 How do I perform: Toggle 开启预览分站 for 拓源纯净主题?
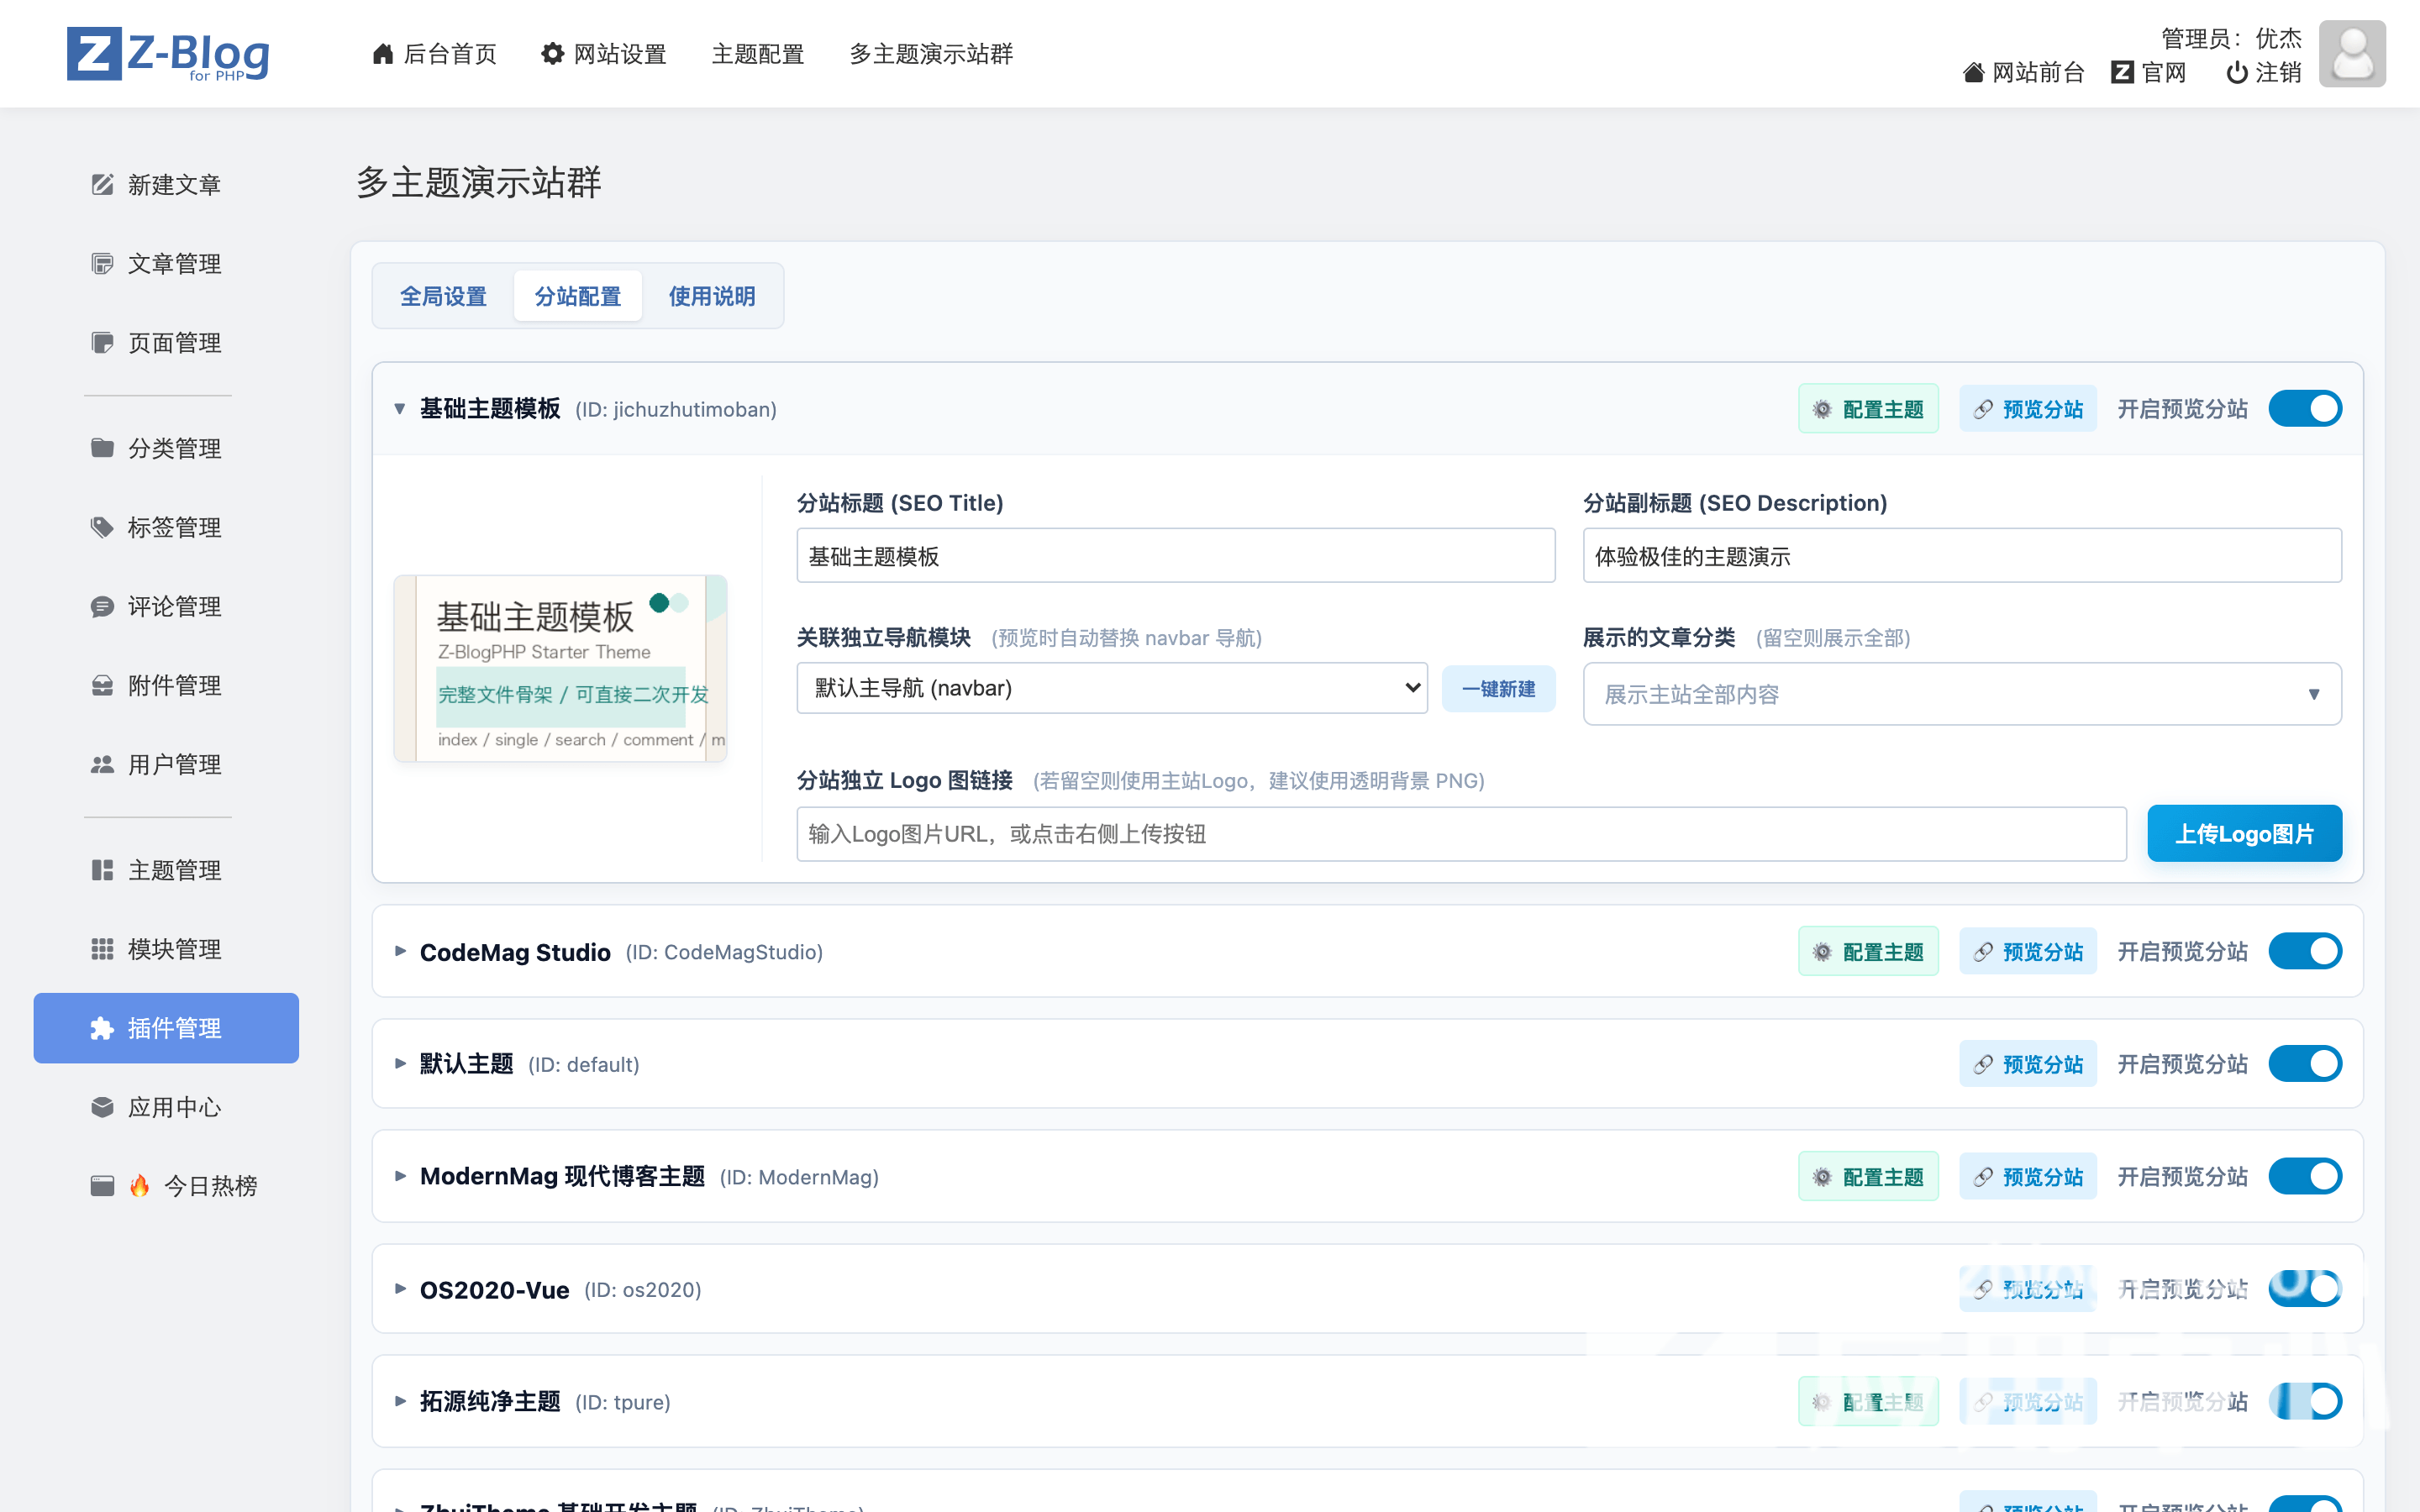(2305, 1402)
